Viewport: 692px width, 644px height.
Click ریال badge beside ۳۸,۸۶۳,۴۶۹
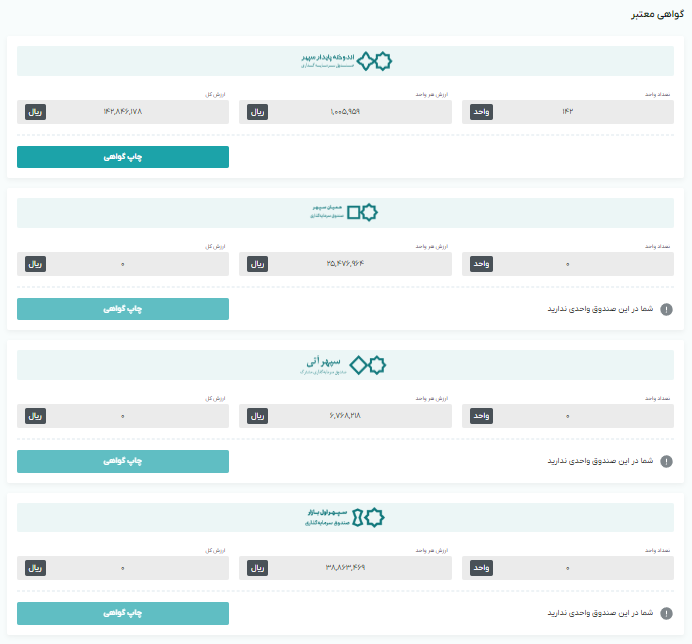(257, 568)
